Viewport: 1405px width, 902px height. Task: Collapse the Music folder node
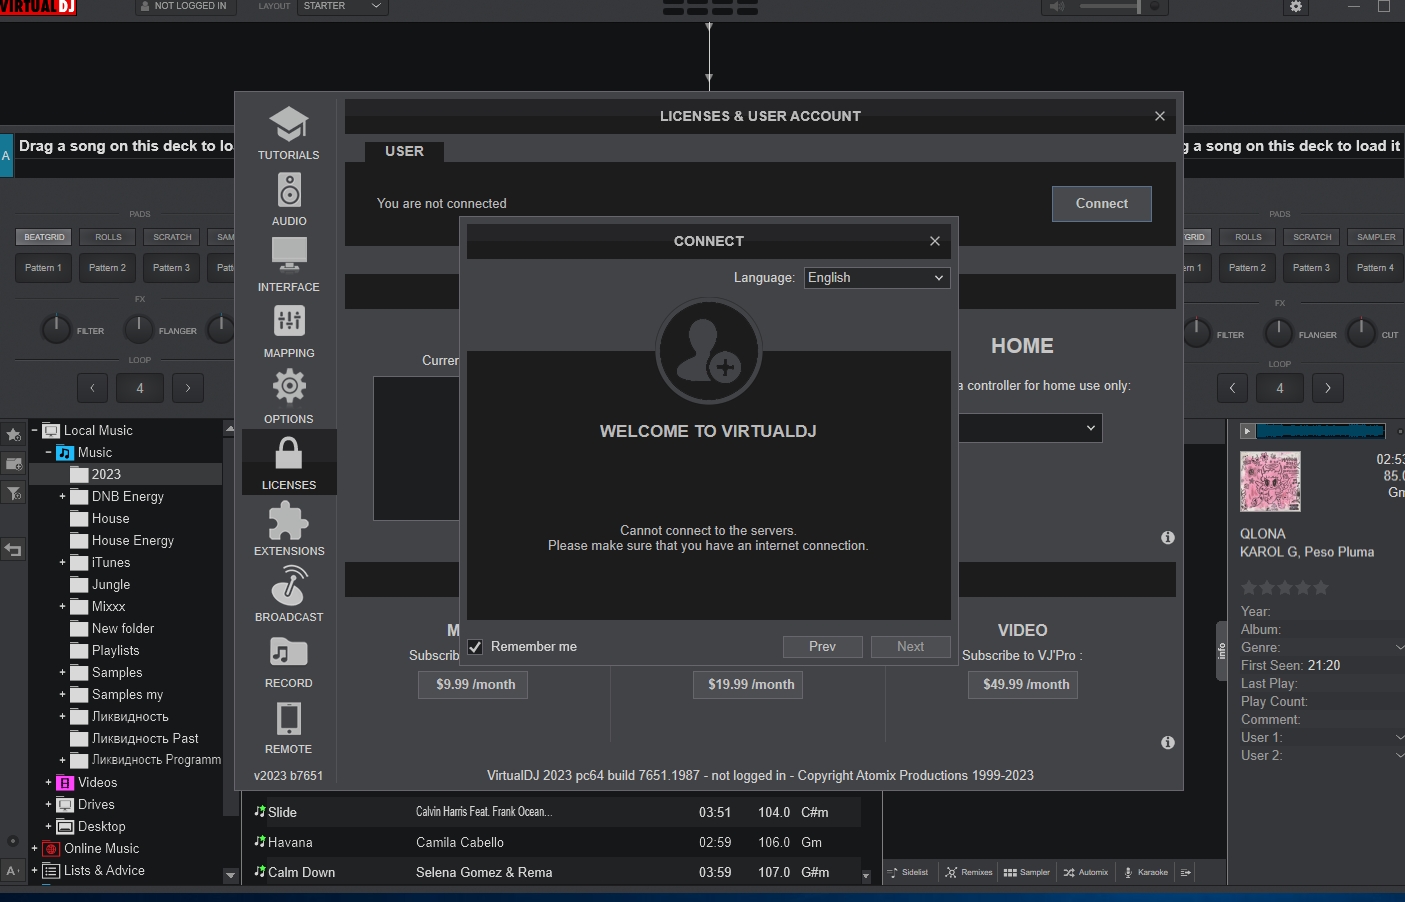(48, 453)
